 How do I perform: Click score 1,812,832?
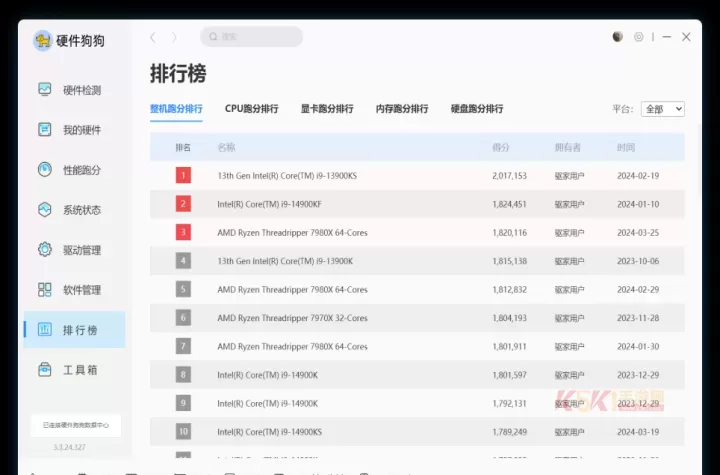click(509, 289)
